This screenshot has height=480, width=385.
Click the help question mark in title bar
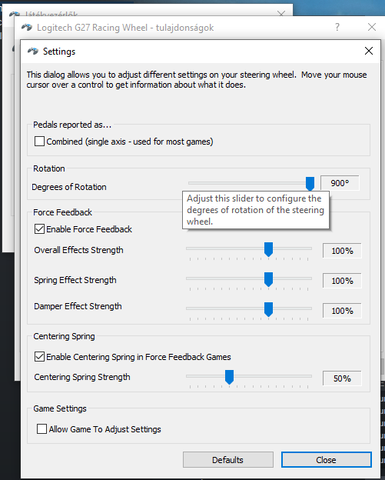click(337, 27)
